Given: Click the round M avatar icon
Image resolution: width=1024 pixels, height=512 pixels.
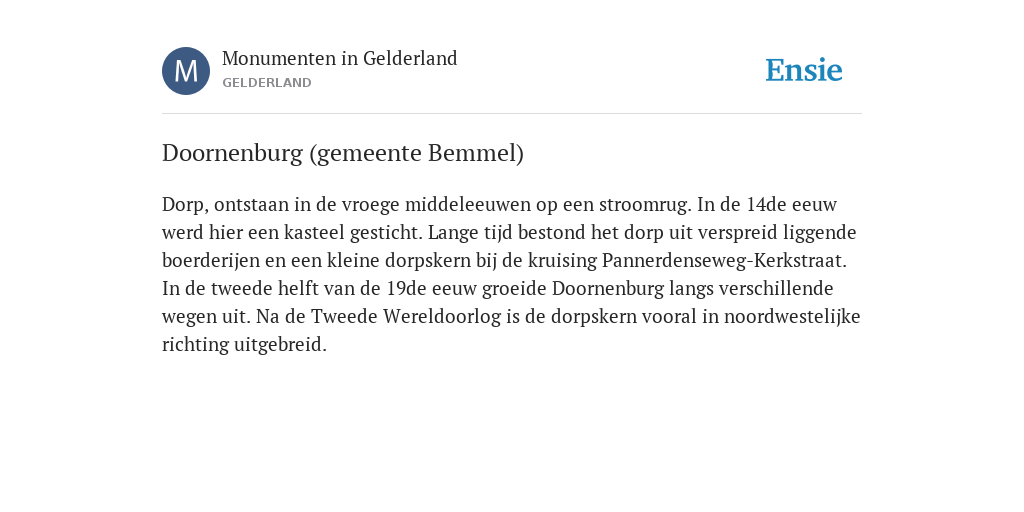Looking at the screenshot, I should pyautogui.click(x=186, y=71).
